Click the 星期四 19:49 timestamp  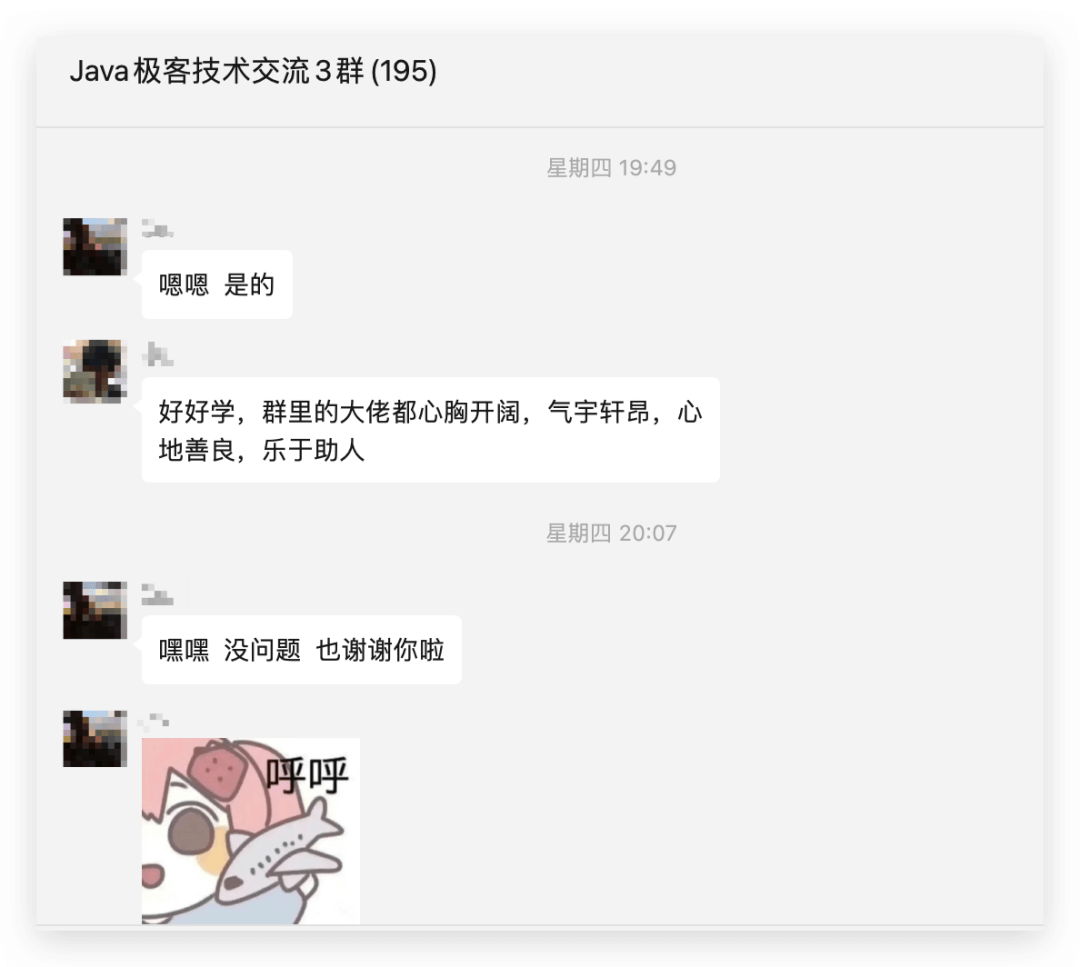point(612,167)
